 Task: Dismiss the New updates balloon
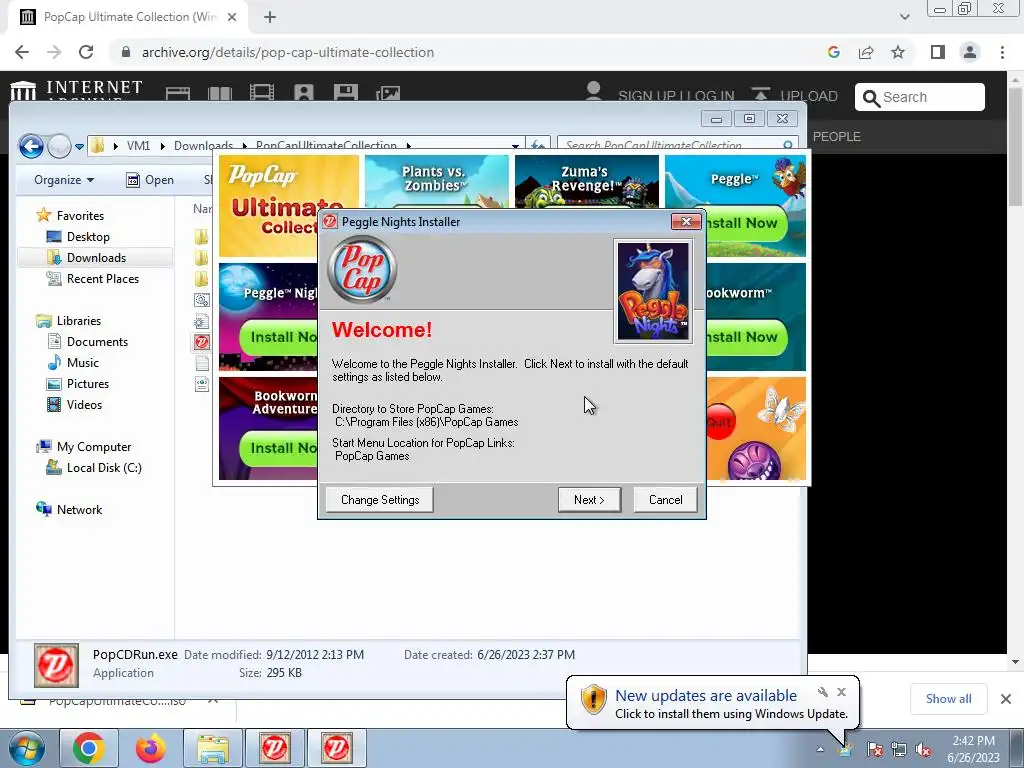coord(841,692)
